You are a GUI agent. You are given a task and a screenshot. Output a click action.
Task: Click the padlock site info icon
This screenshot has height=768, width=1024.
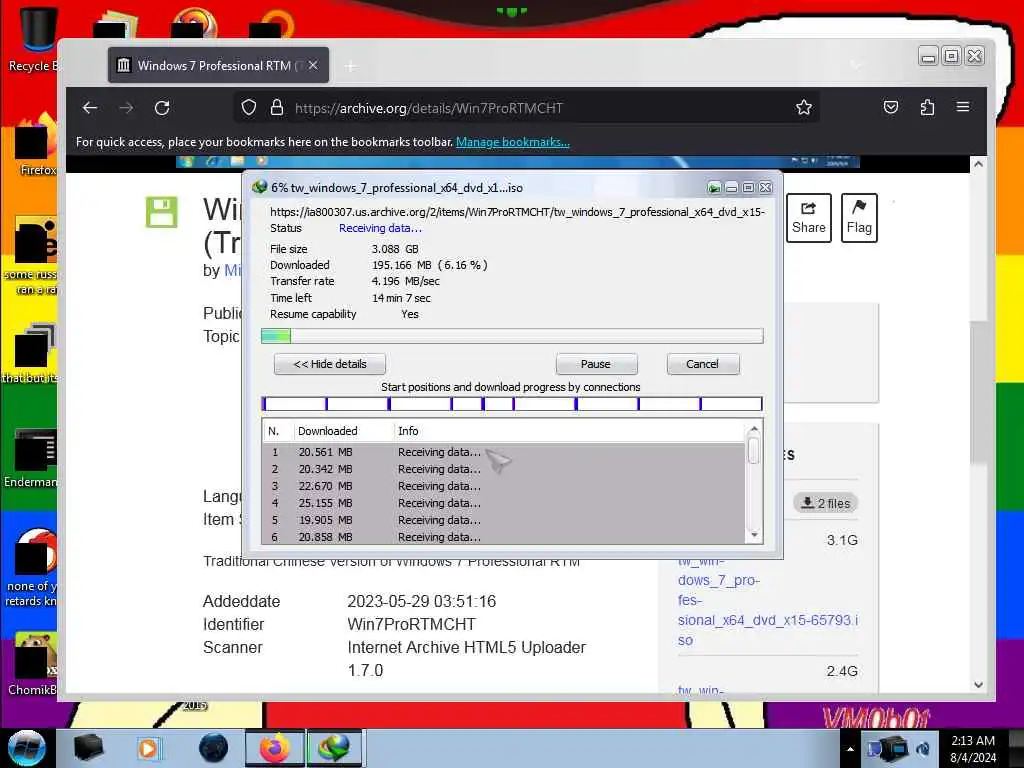[x=277, y=107]
